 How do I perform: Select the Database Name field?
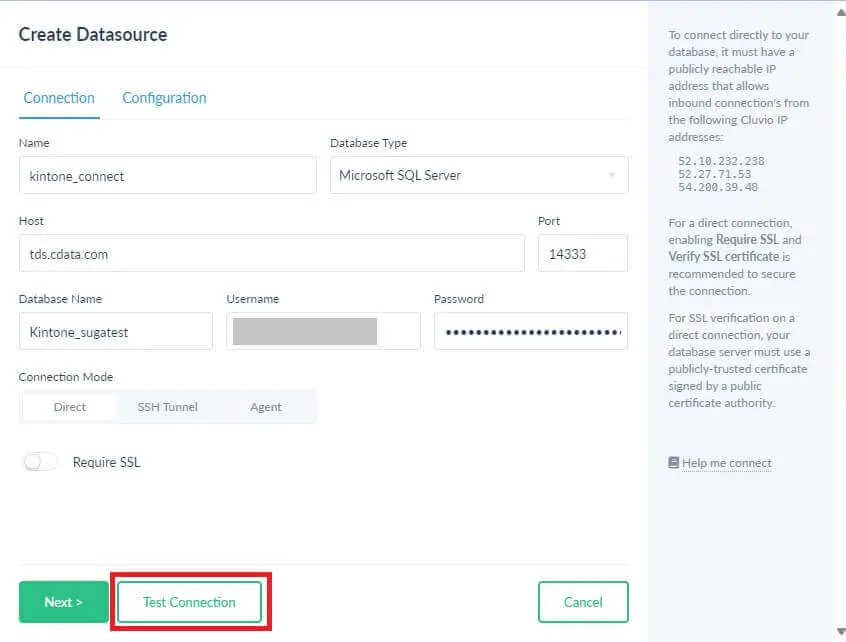115,331
